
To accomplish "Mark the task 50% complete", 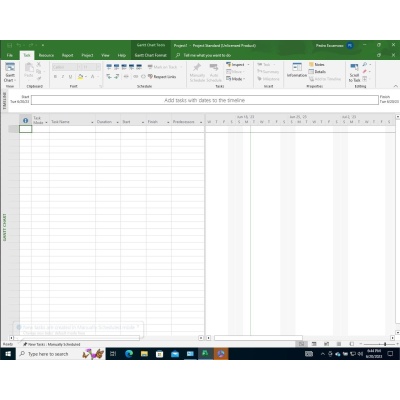I will [x=124, y=67].
